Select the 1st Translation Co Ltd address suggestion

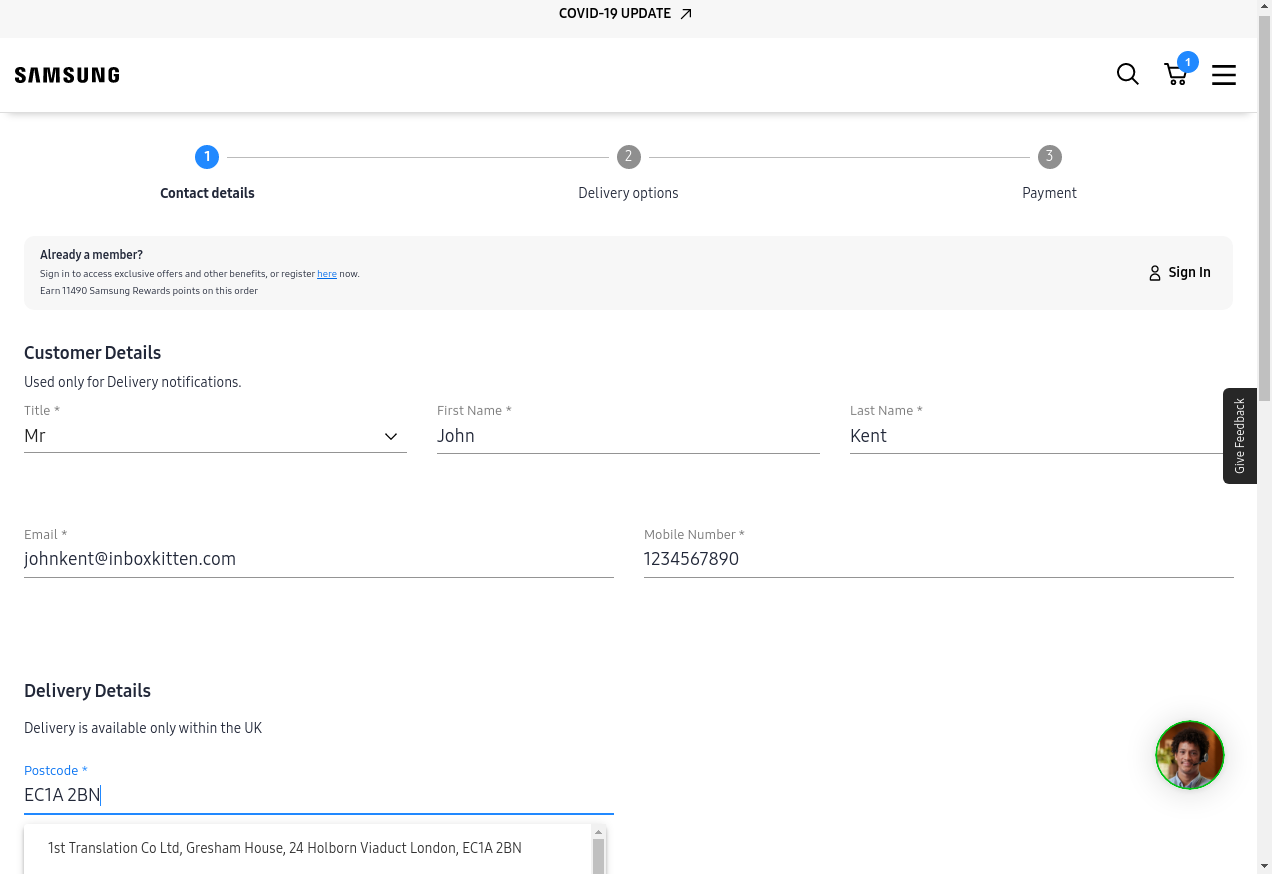pyautogui.click(x=285, y=848)
